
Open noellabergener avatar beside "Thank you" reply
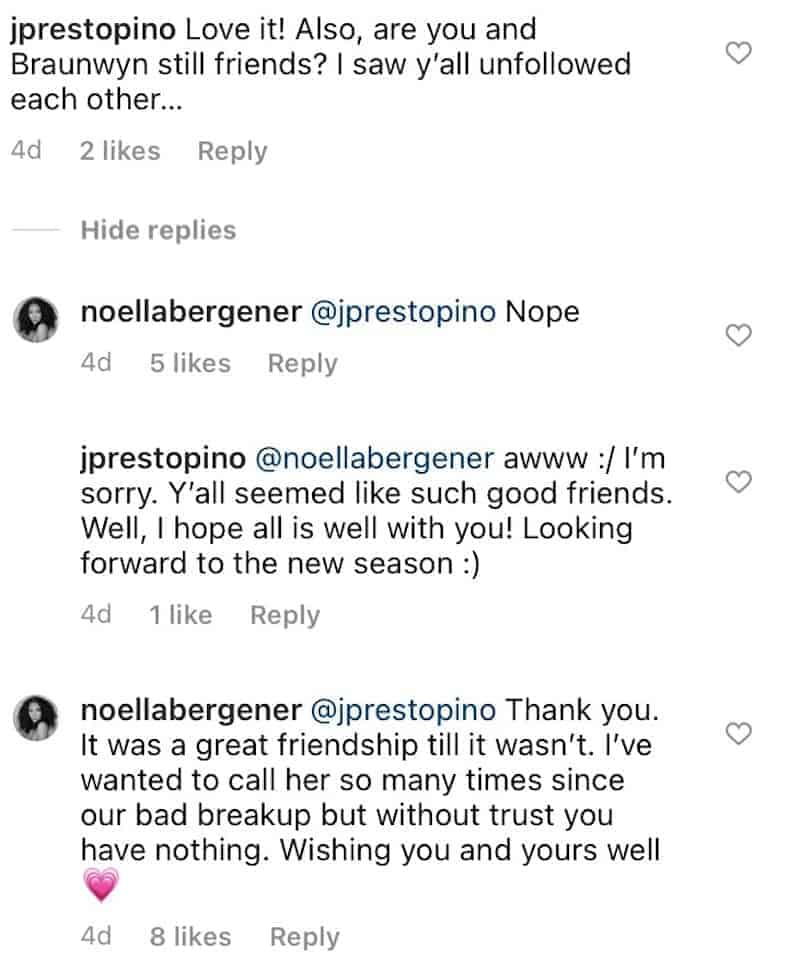point(39,722)
